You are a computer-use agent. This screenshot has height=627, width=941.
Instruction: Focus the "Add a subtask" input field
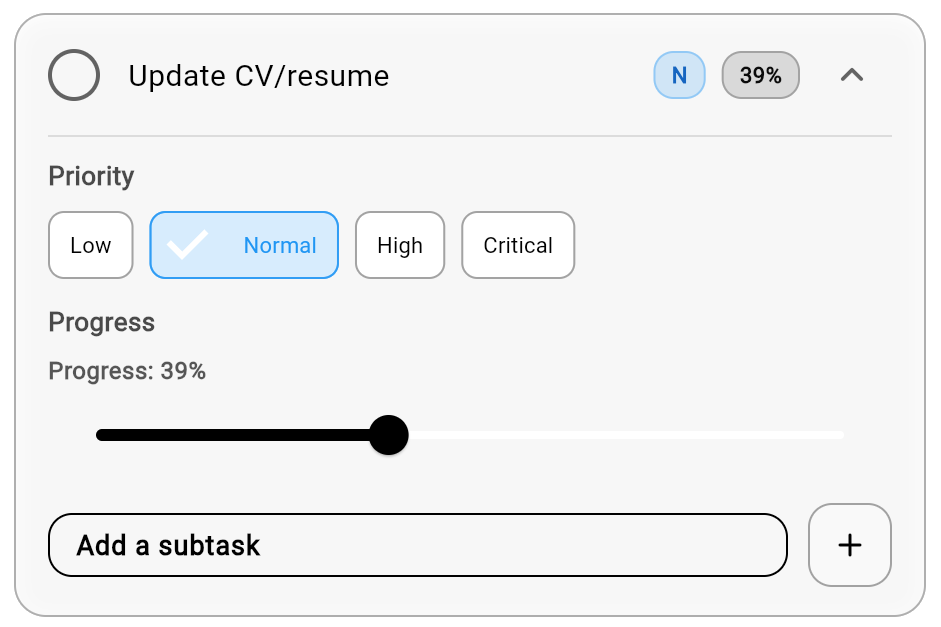coord(417,545)
